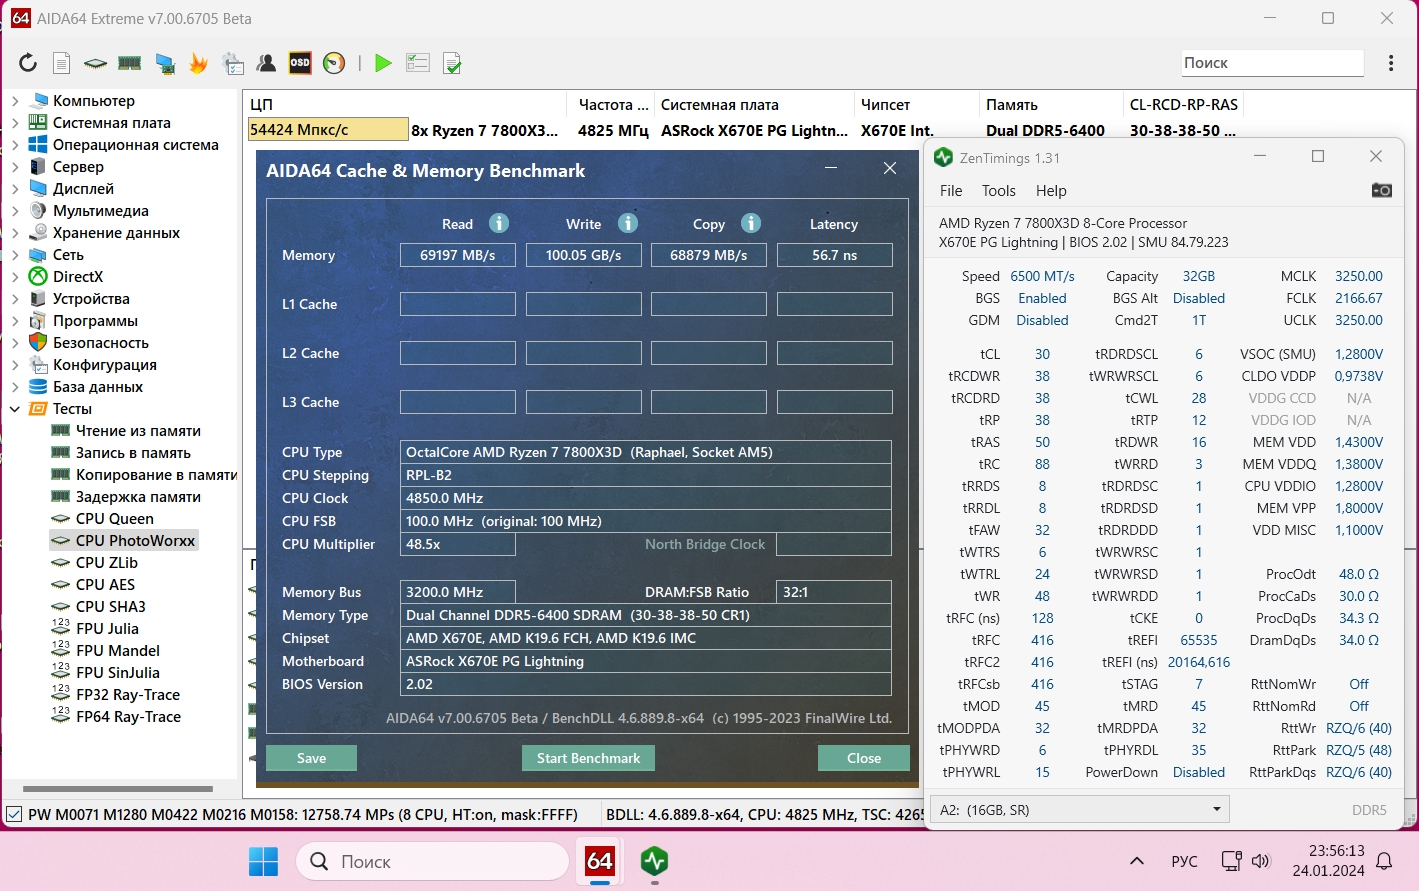
Task: Start benchmark with green play icon
Action: tap(383, 63)
